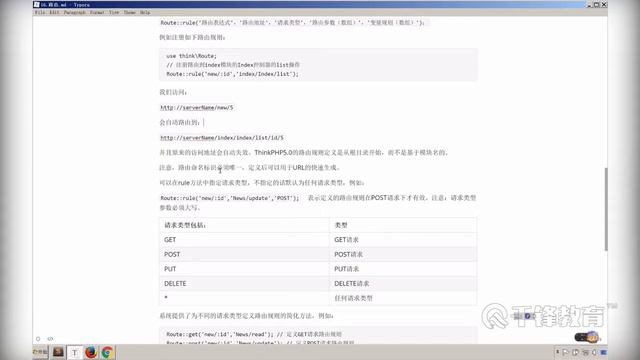This screenshot has width=640, height=360.
Task: Select the Typora taskbar icon
Action: point(74,352)
